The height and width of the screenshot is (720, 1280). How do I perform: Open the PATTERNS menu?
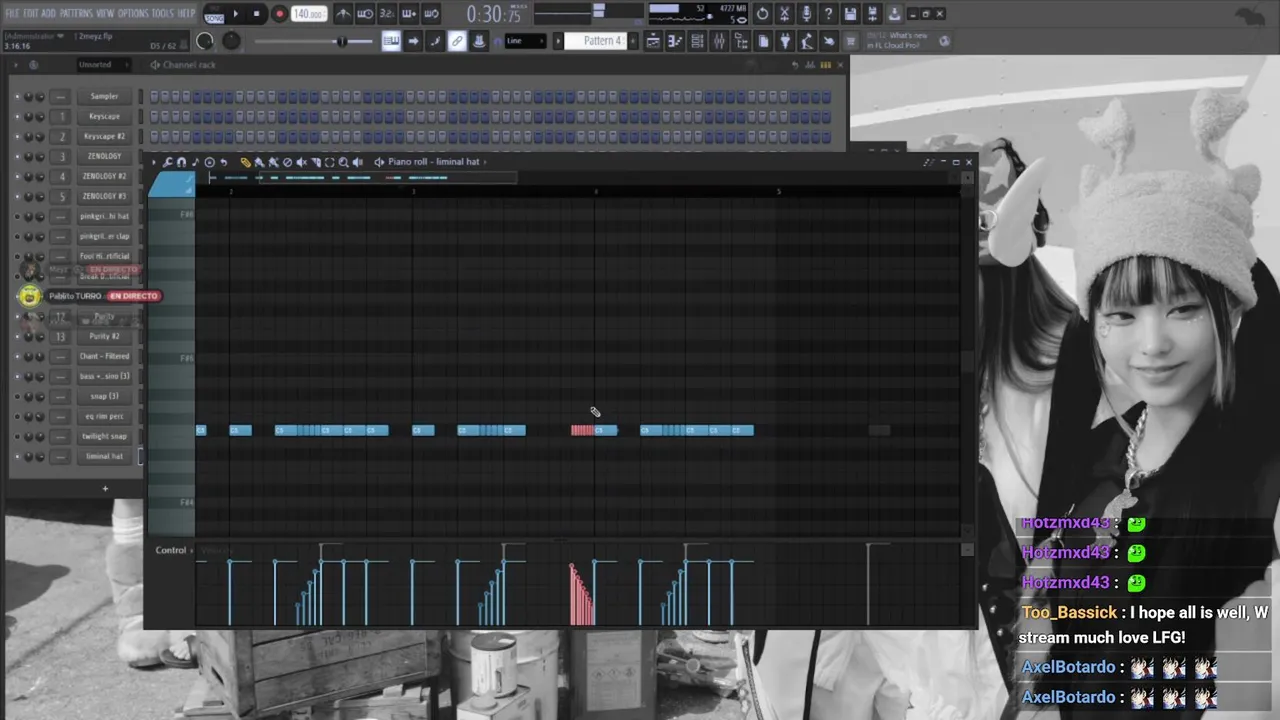[x=76, y=13]
